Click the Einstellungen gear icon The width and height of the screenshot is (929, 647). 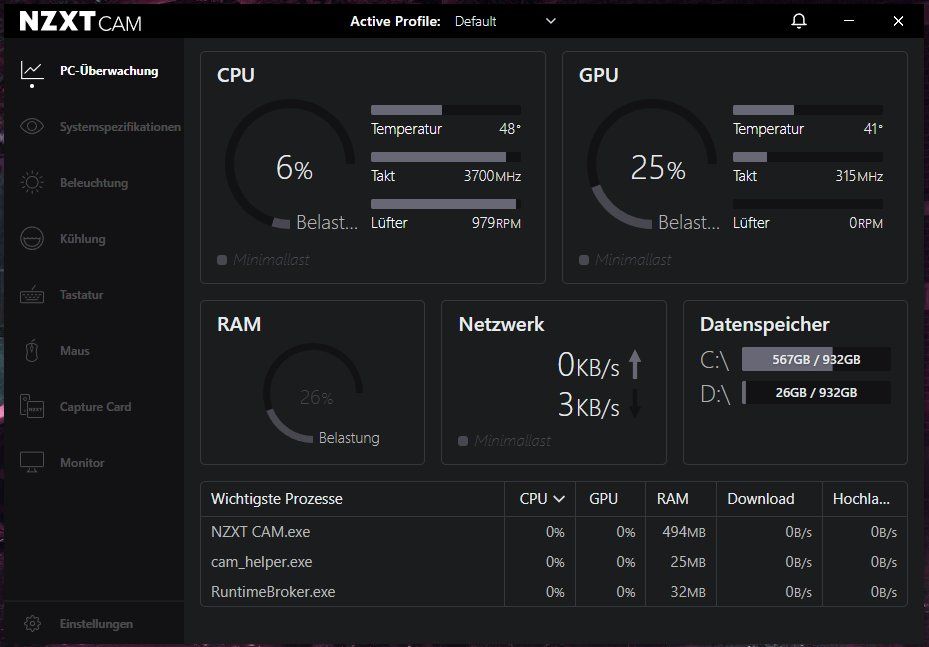(33, 623)
